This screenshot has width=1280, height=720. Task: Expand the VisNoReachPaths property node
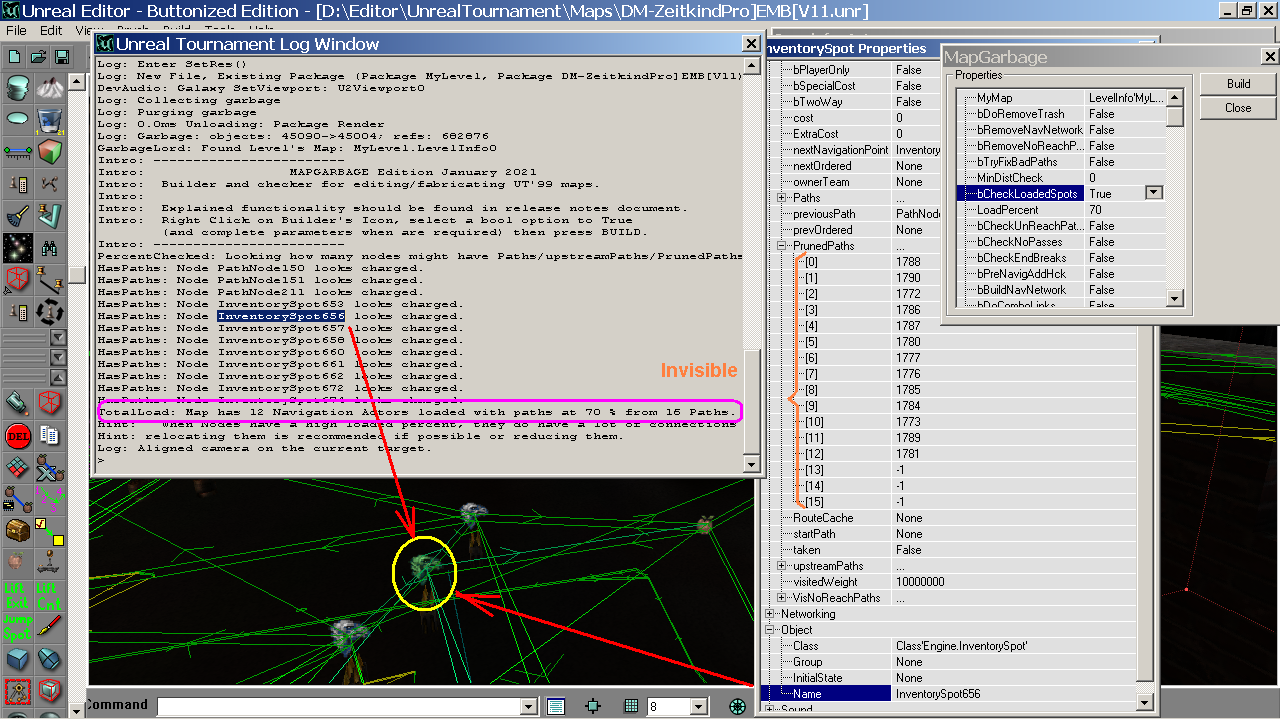[x=782, y=598]
